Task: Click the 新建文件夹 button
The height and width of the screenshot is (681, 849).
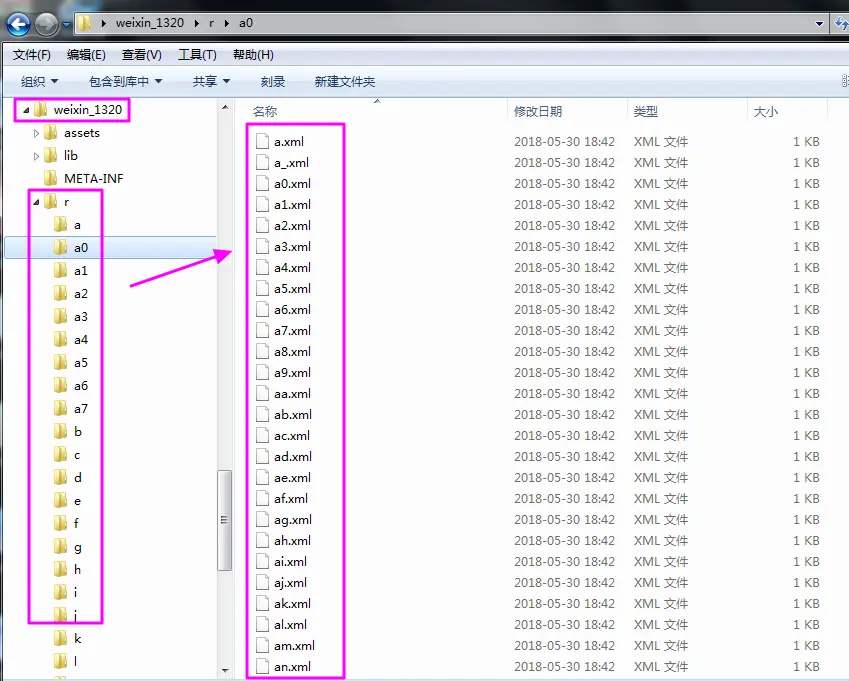Action: (x=344, y=81)
